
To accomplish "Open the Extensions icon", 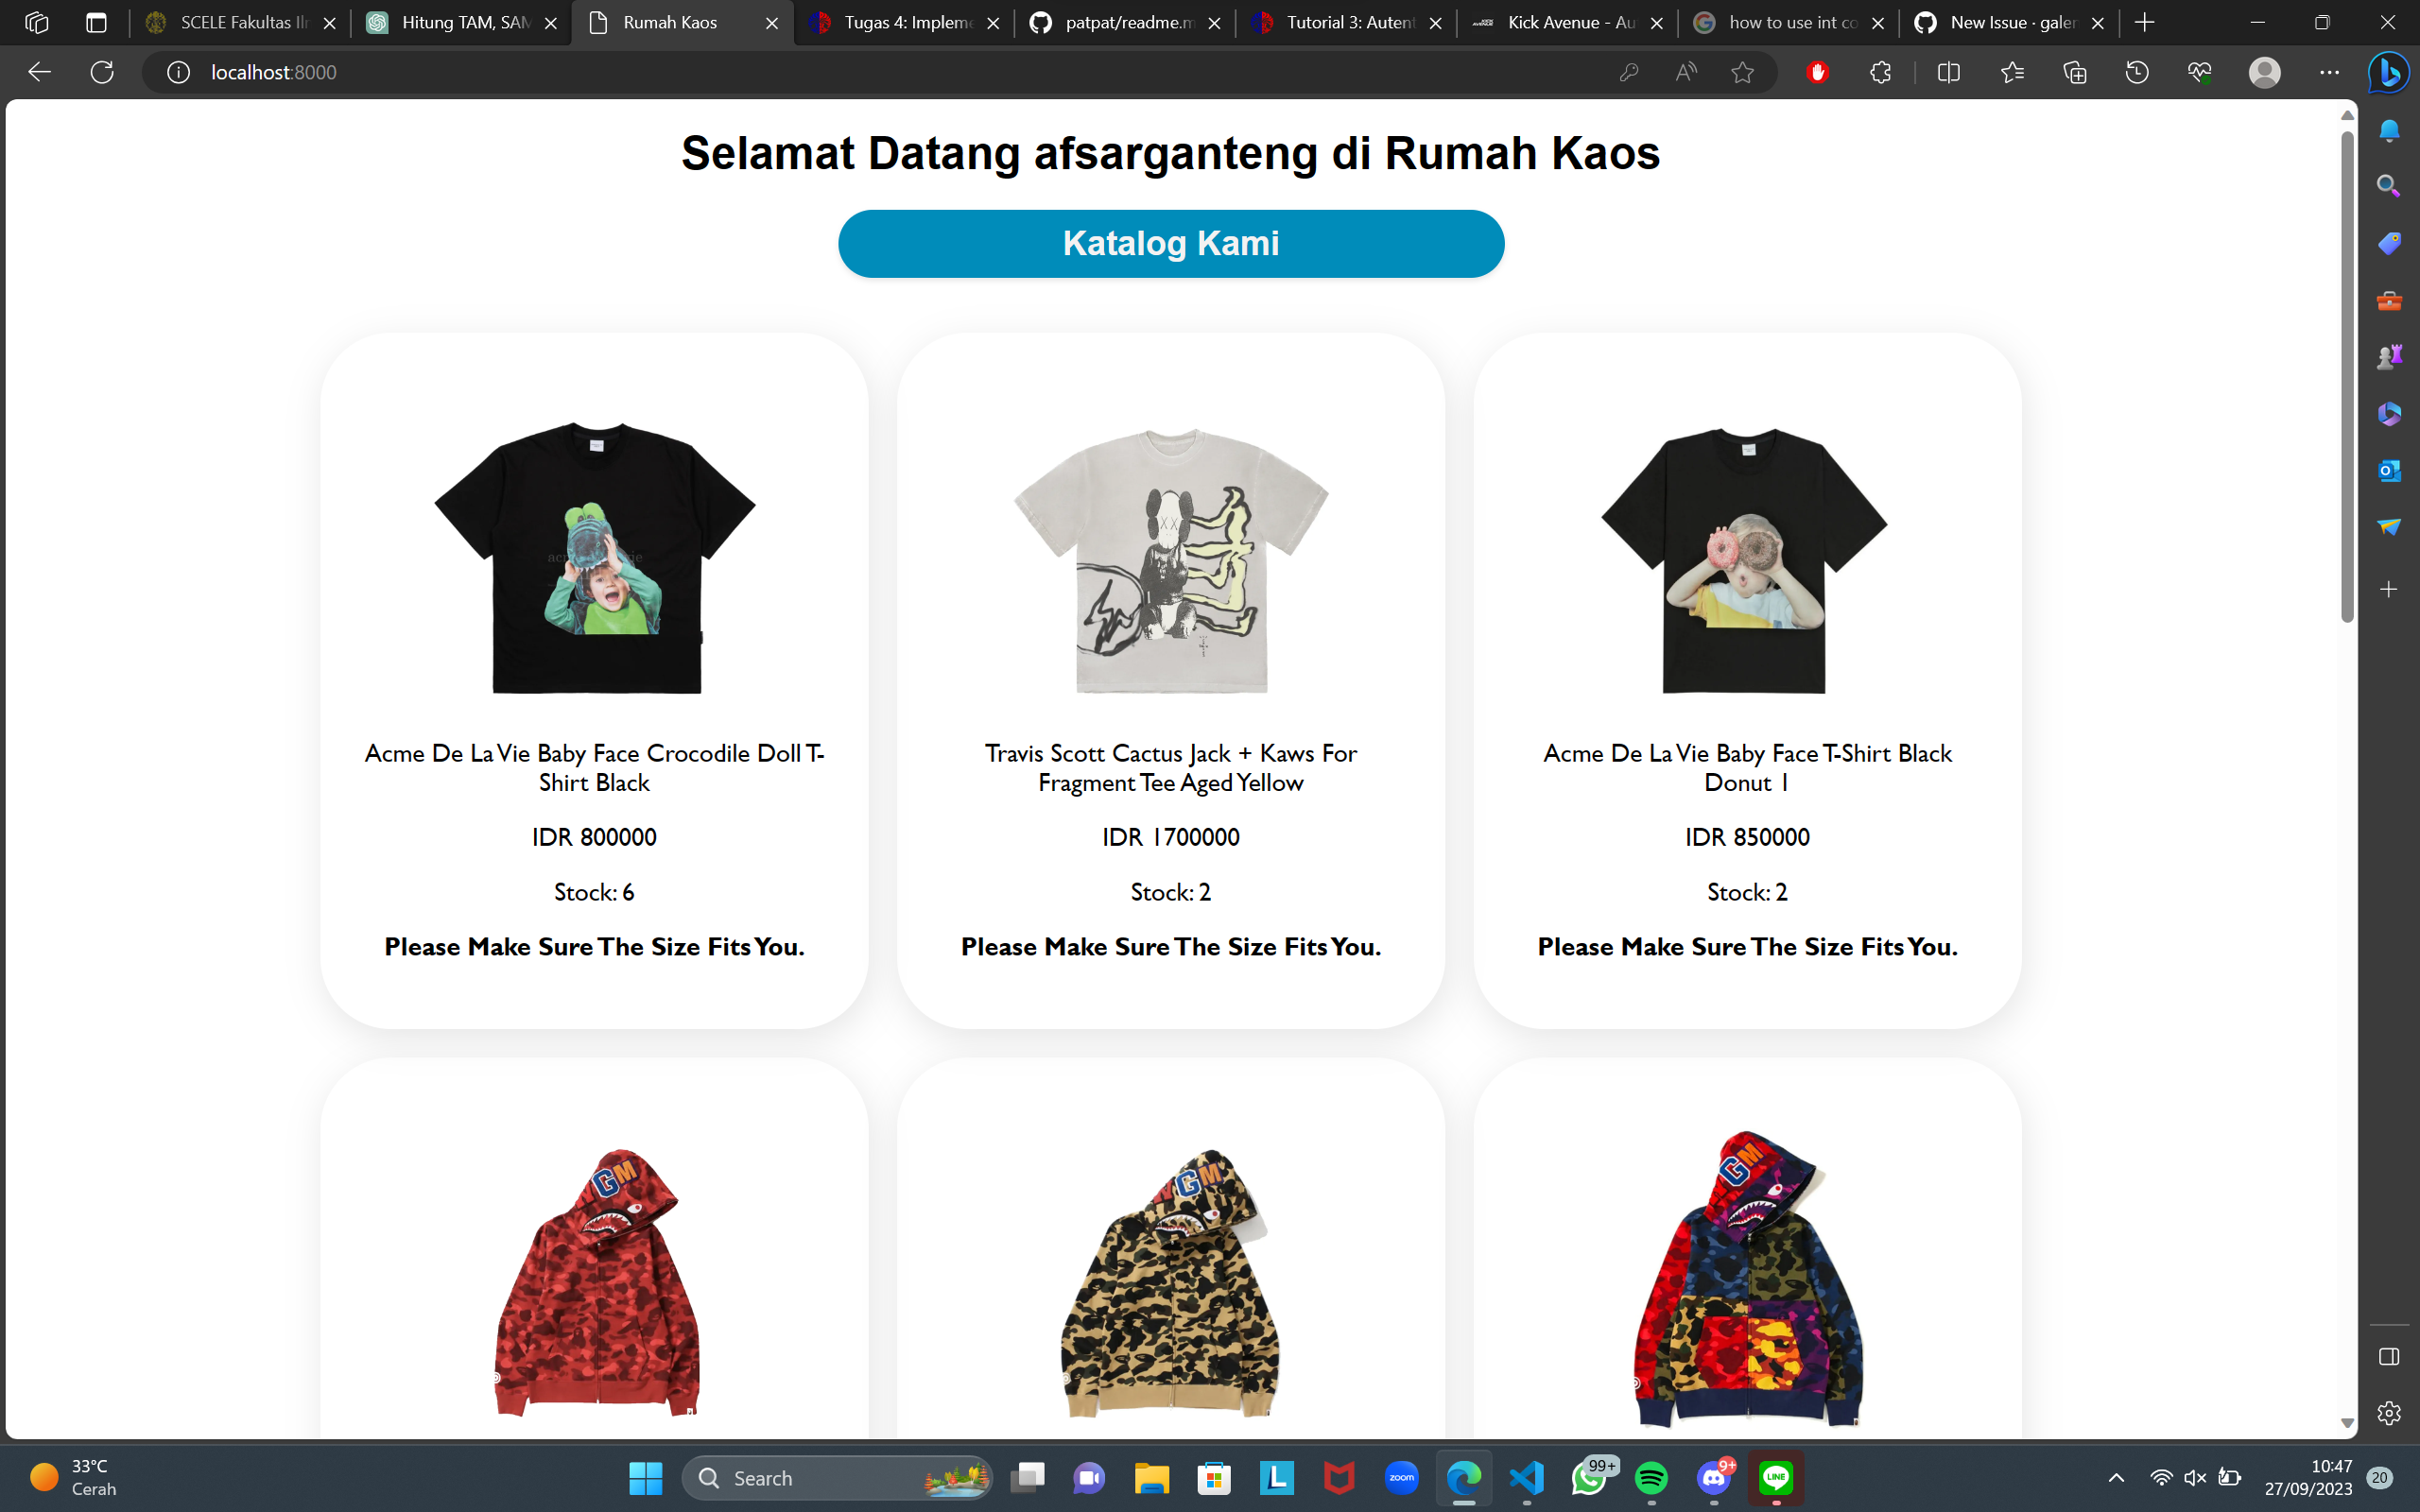I will pyautogui.click(x=1881, y=71).
